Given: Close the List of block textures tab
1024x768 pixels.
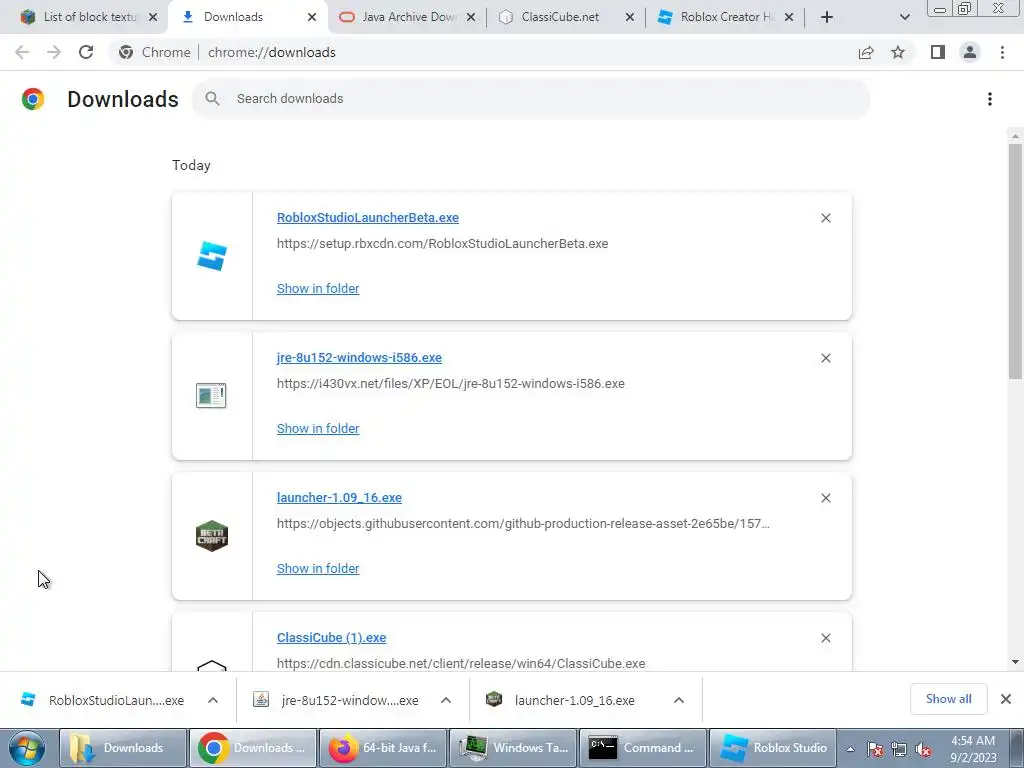Looking at the screenshot, I should [153, 17].
